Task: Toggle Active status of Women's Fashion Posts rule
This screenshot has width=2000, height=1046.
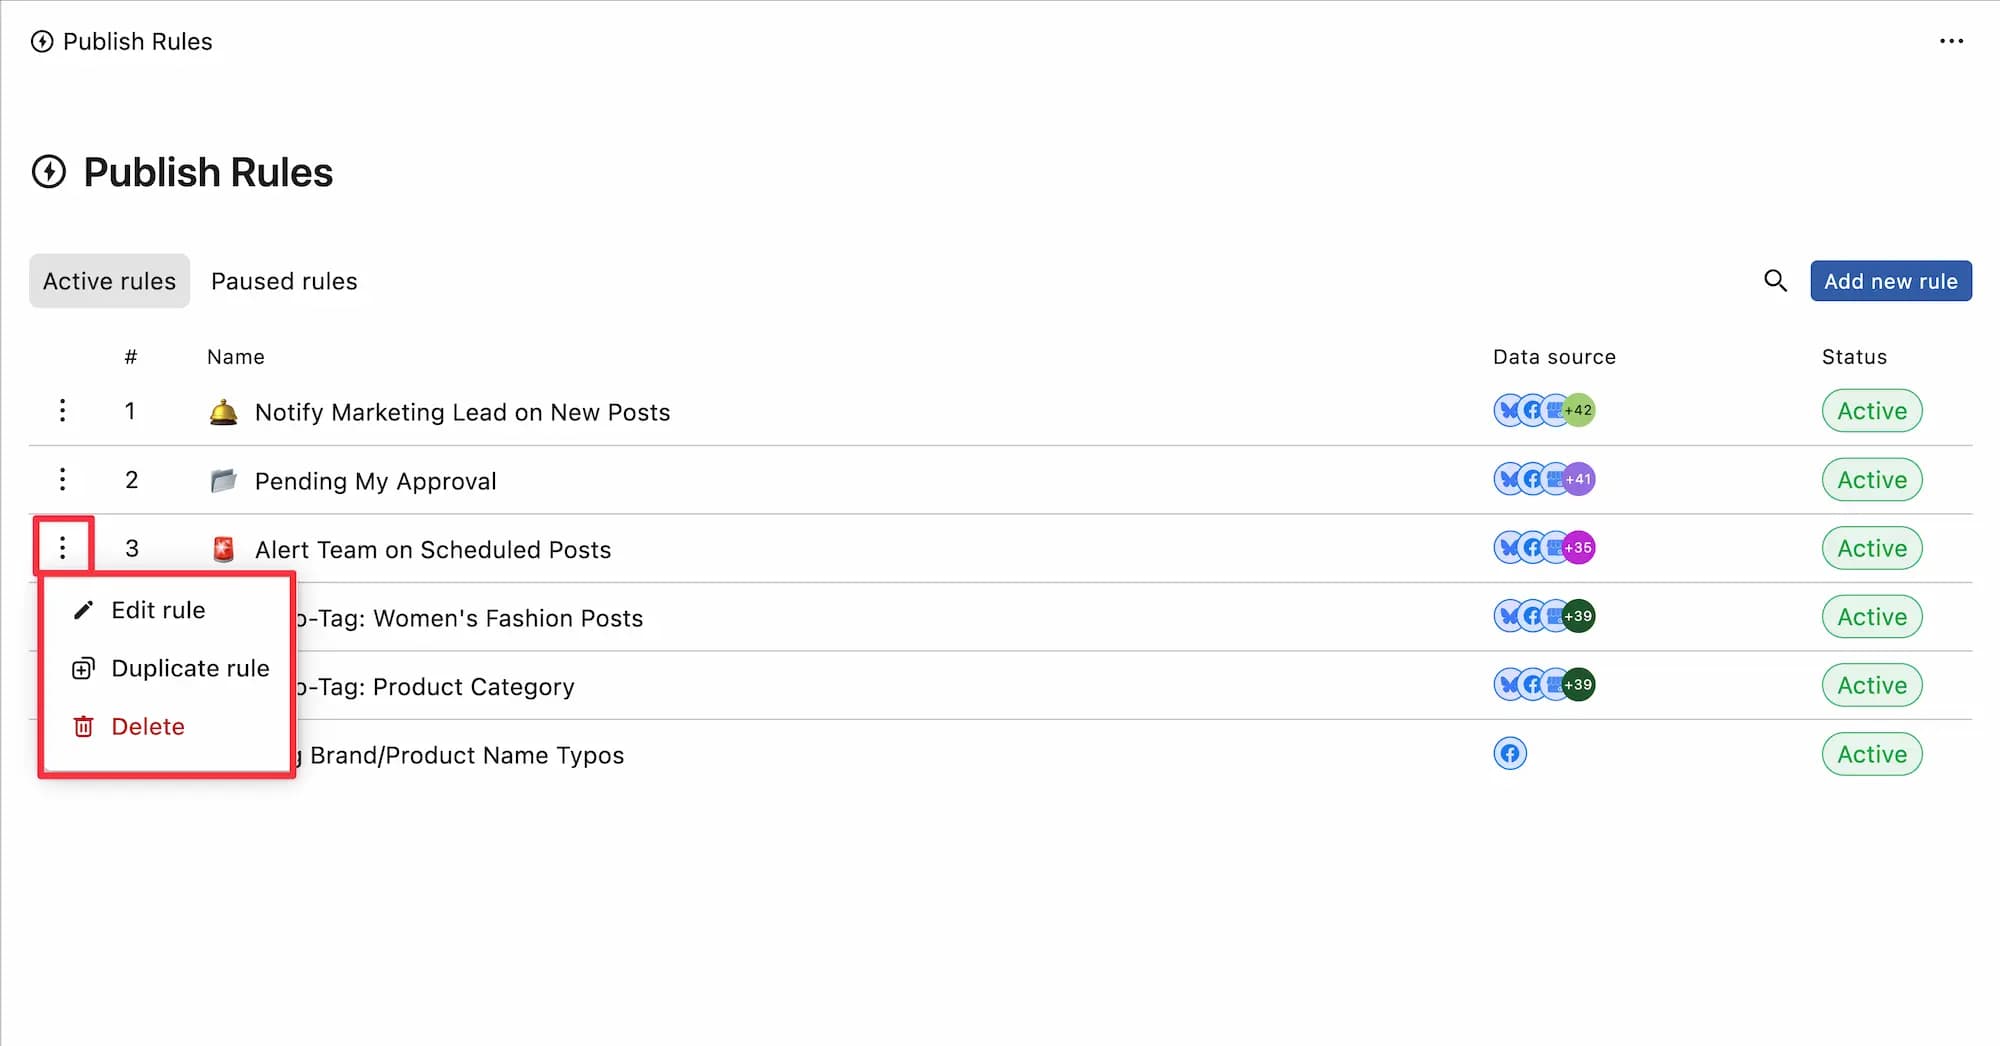Action: 1872,617
